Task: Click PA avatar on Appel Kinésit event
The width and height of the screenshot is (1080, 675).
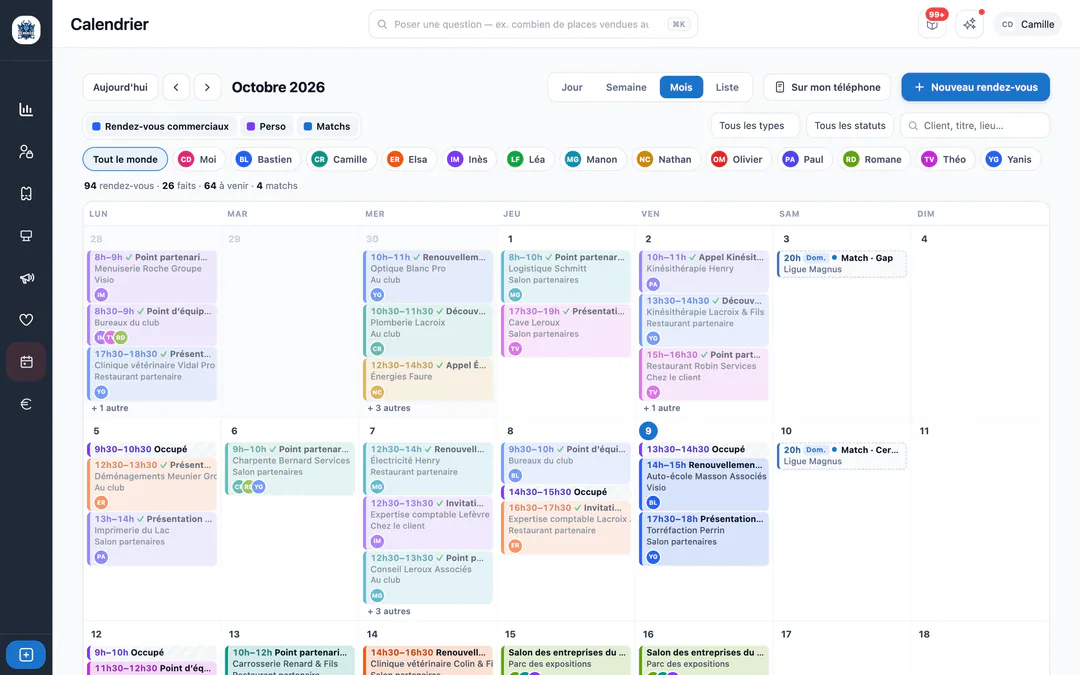Action: click(x=653, y=284)
